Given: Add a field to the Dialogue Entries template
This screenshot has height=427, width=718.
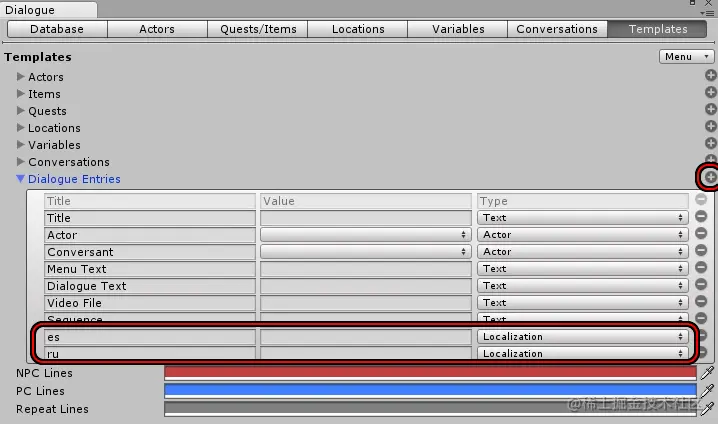Looking at the screenshot, I should click(710, 177).
